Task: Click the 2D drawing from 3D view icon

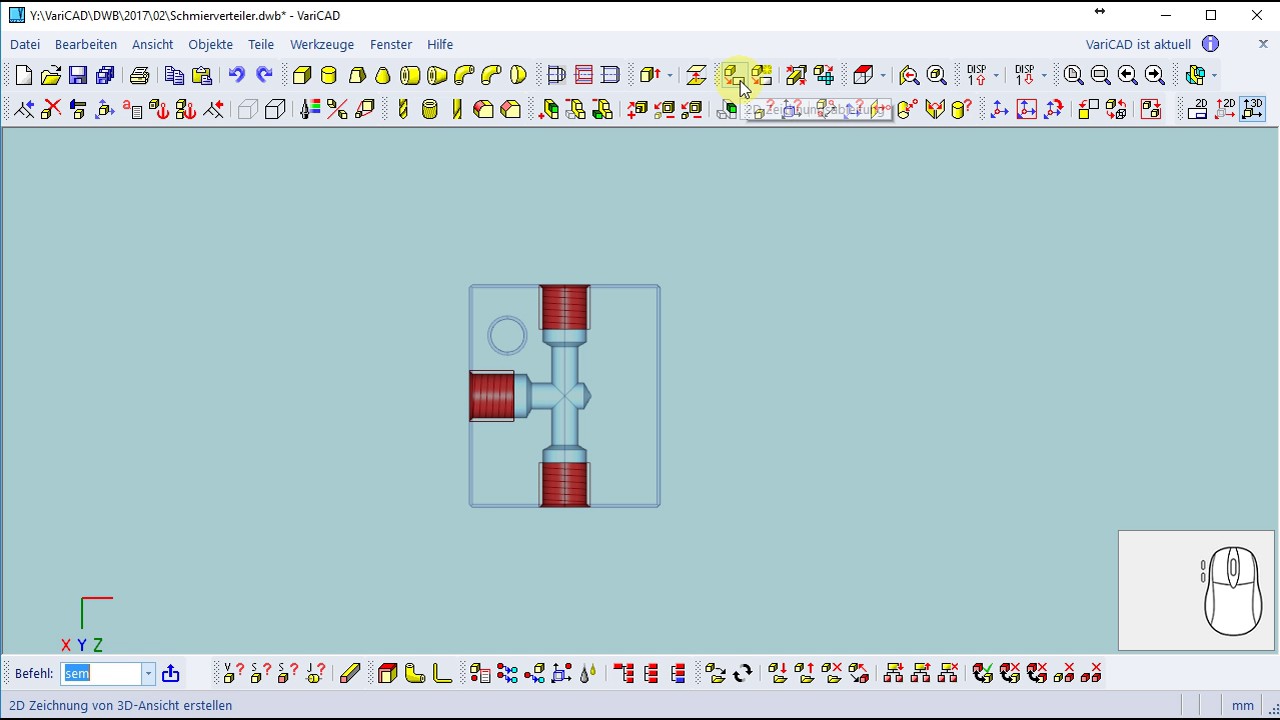Action: pyautogui.click(x=734, y=75)
